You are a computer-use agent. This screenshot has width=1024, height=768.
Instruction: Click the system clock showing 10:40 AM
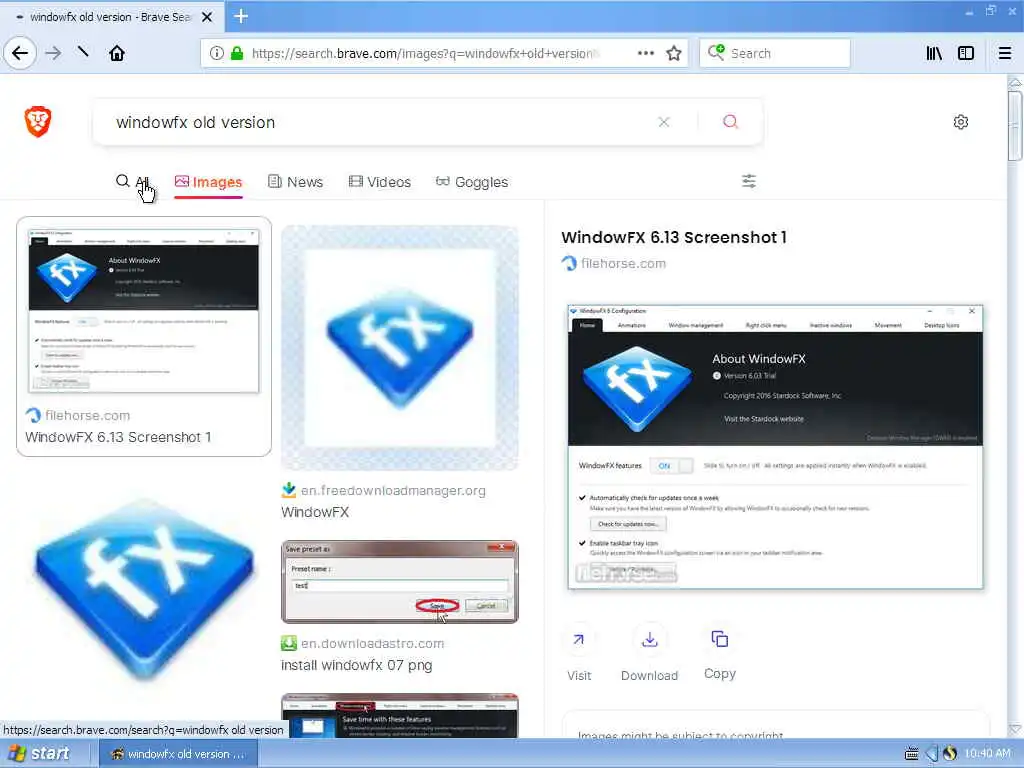pyautogui.click(x=987, y=754)
